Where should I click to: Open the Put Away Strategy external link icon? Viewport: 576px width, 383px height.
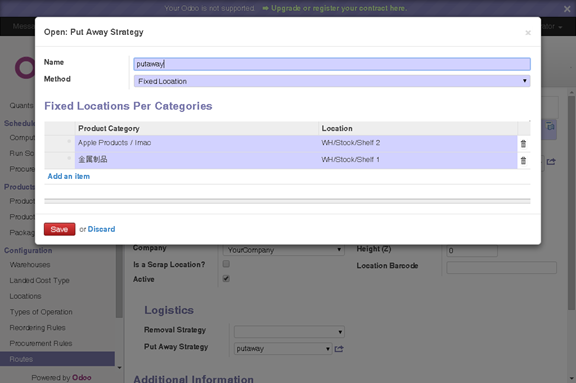coord(339,349)
